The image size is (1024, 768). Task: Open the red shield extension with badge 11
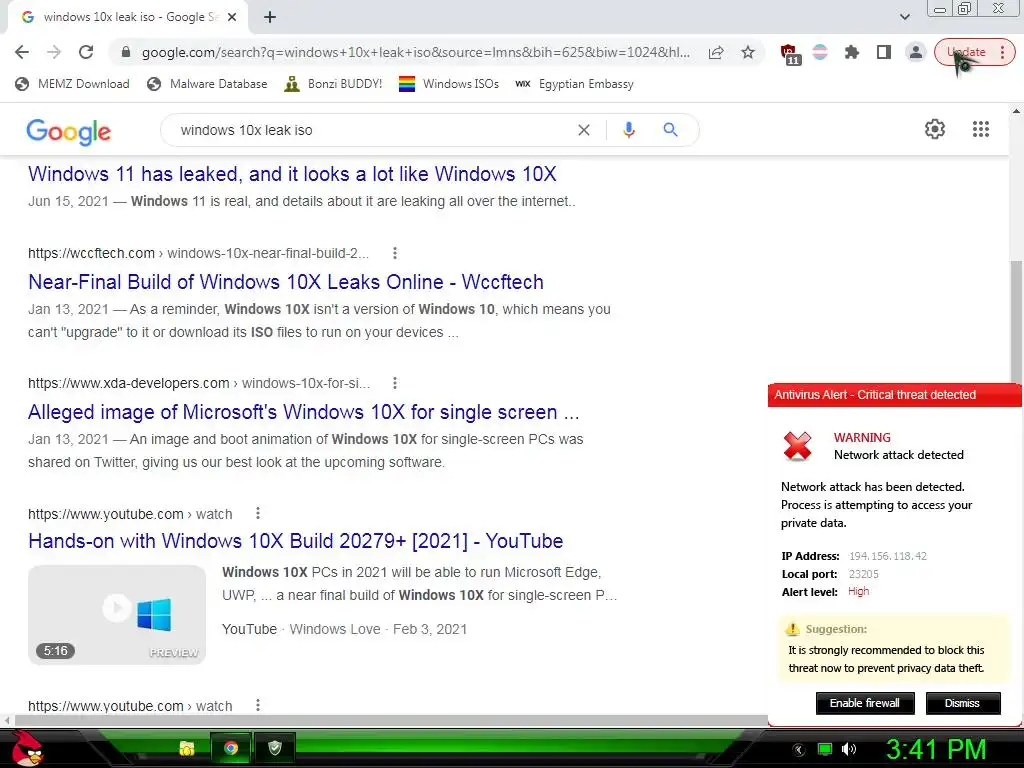pyautogui.click(x=790, y=54)
